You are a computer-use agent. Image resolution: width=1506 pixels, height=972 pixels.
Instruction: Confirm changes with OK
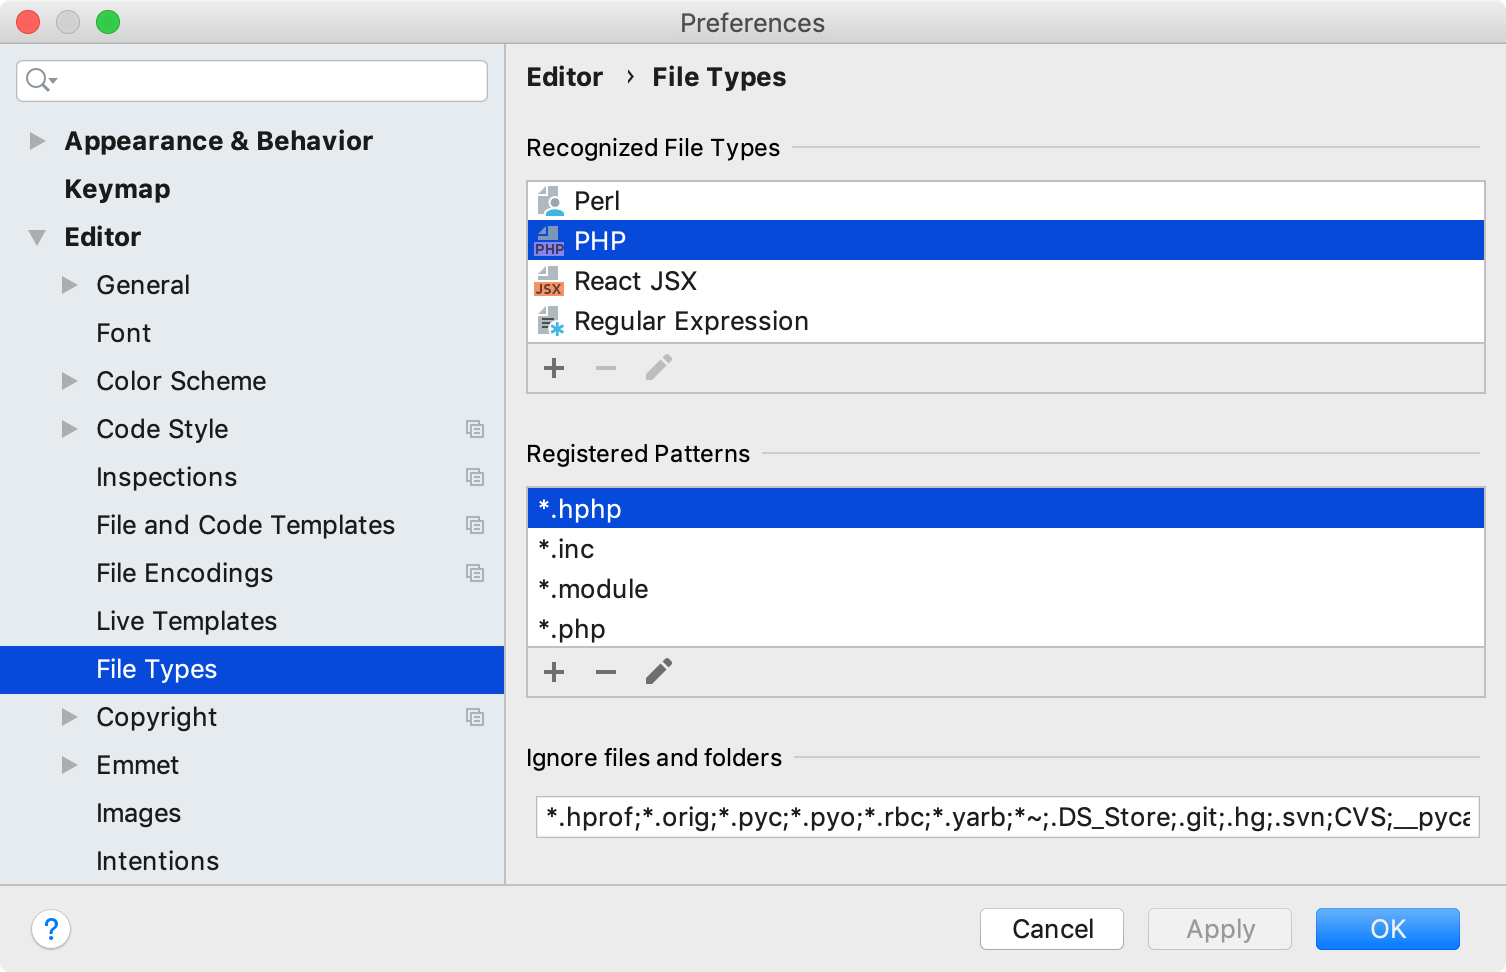(x=1387, y=929)
